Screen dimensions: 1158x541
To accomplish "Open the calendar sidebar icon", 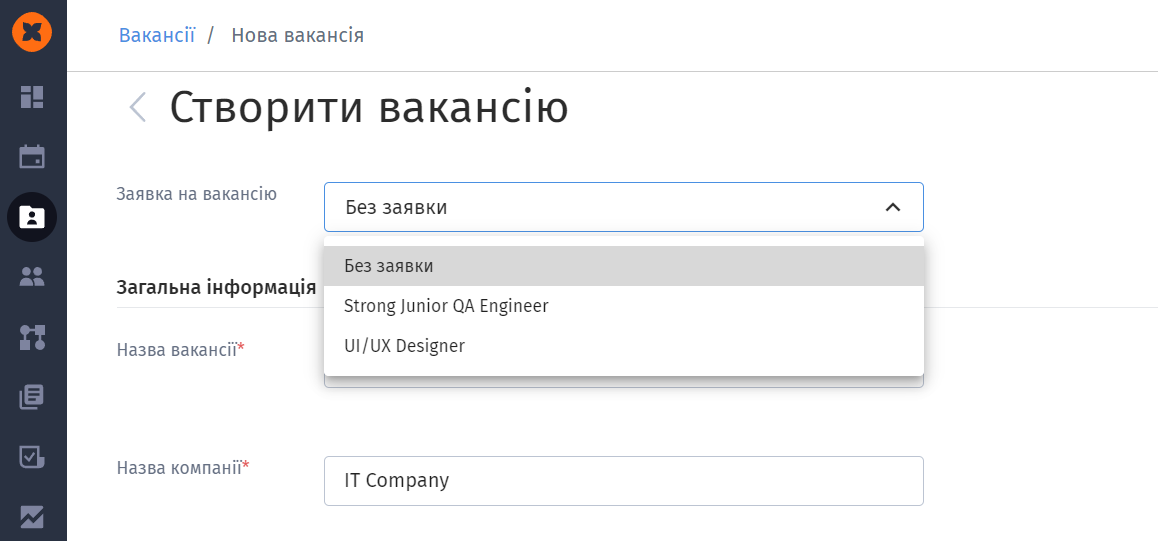I will pyautogui.click(x=32, y=156).
